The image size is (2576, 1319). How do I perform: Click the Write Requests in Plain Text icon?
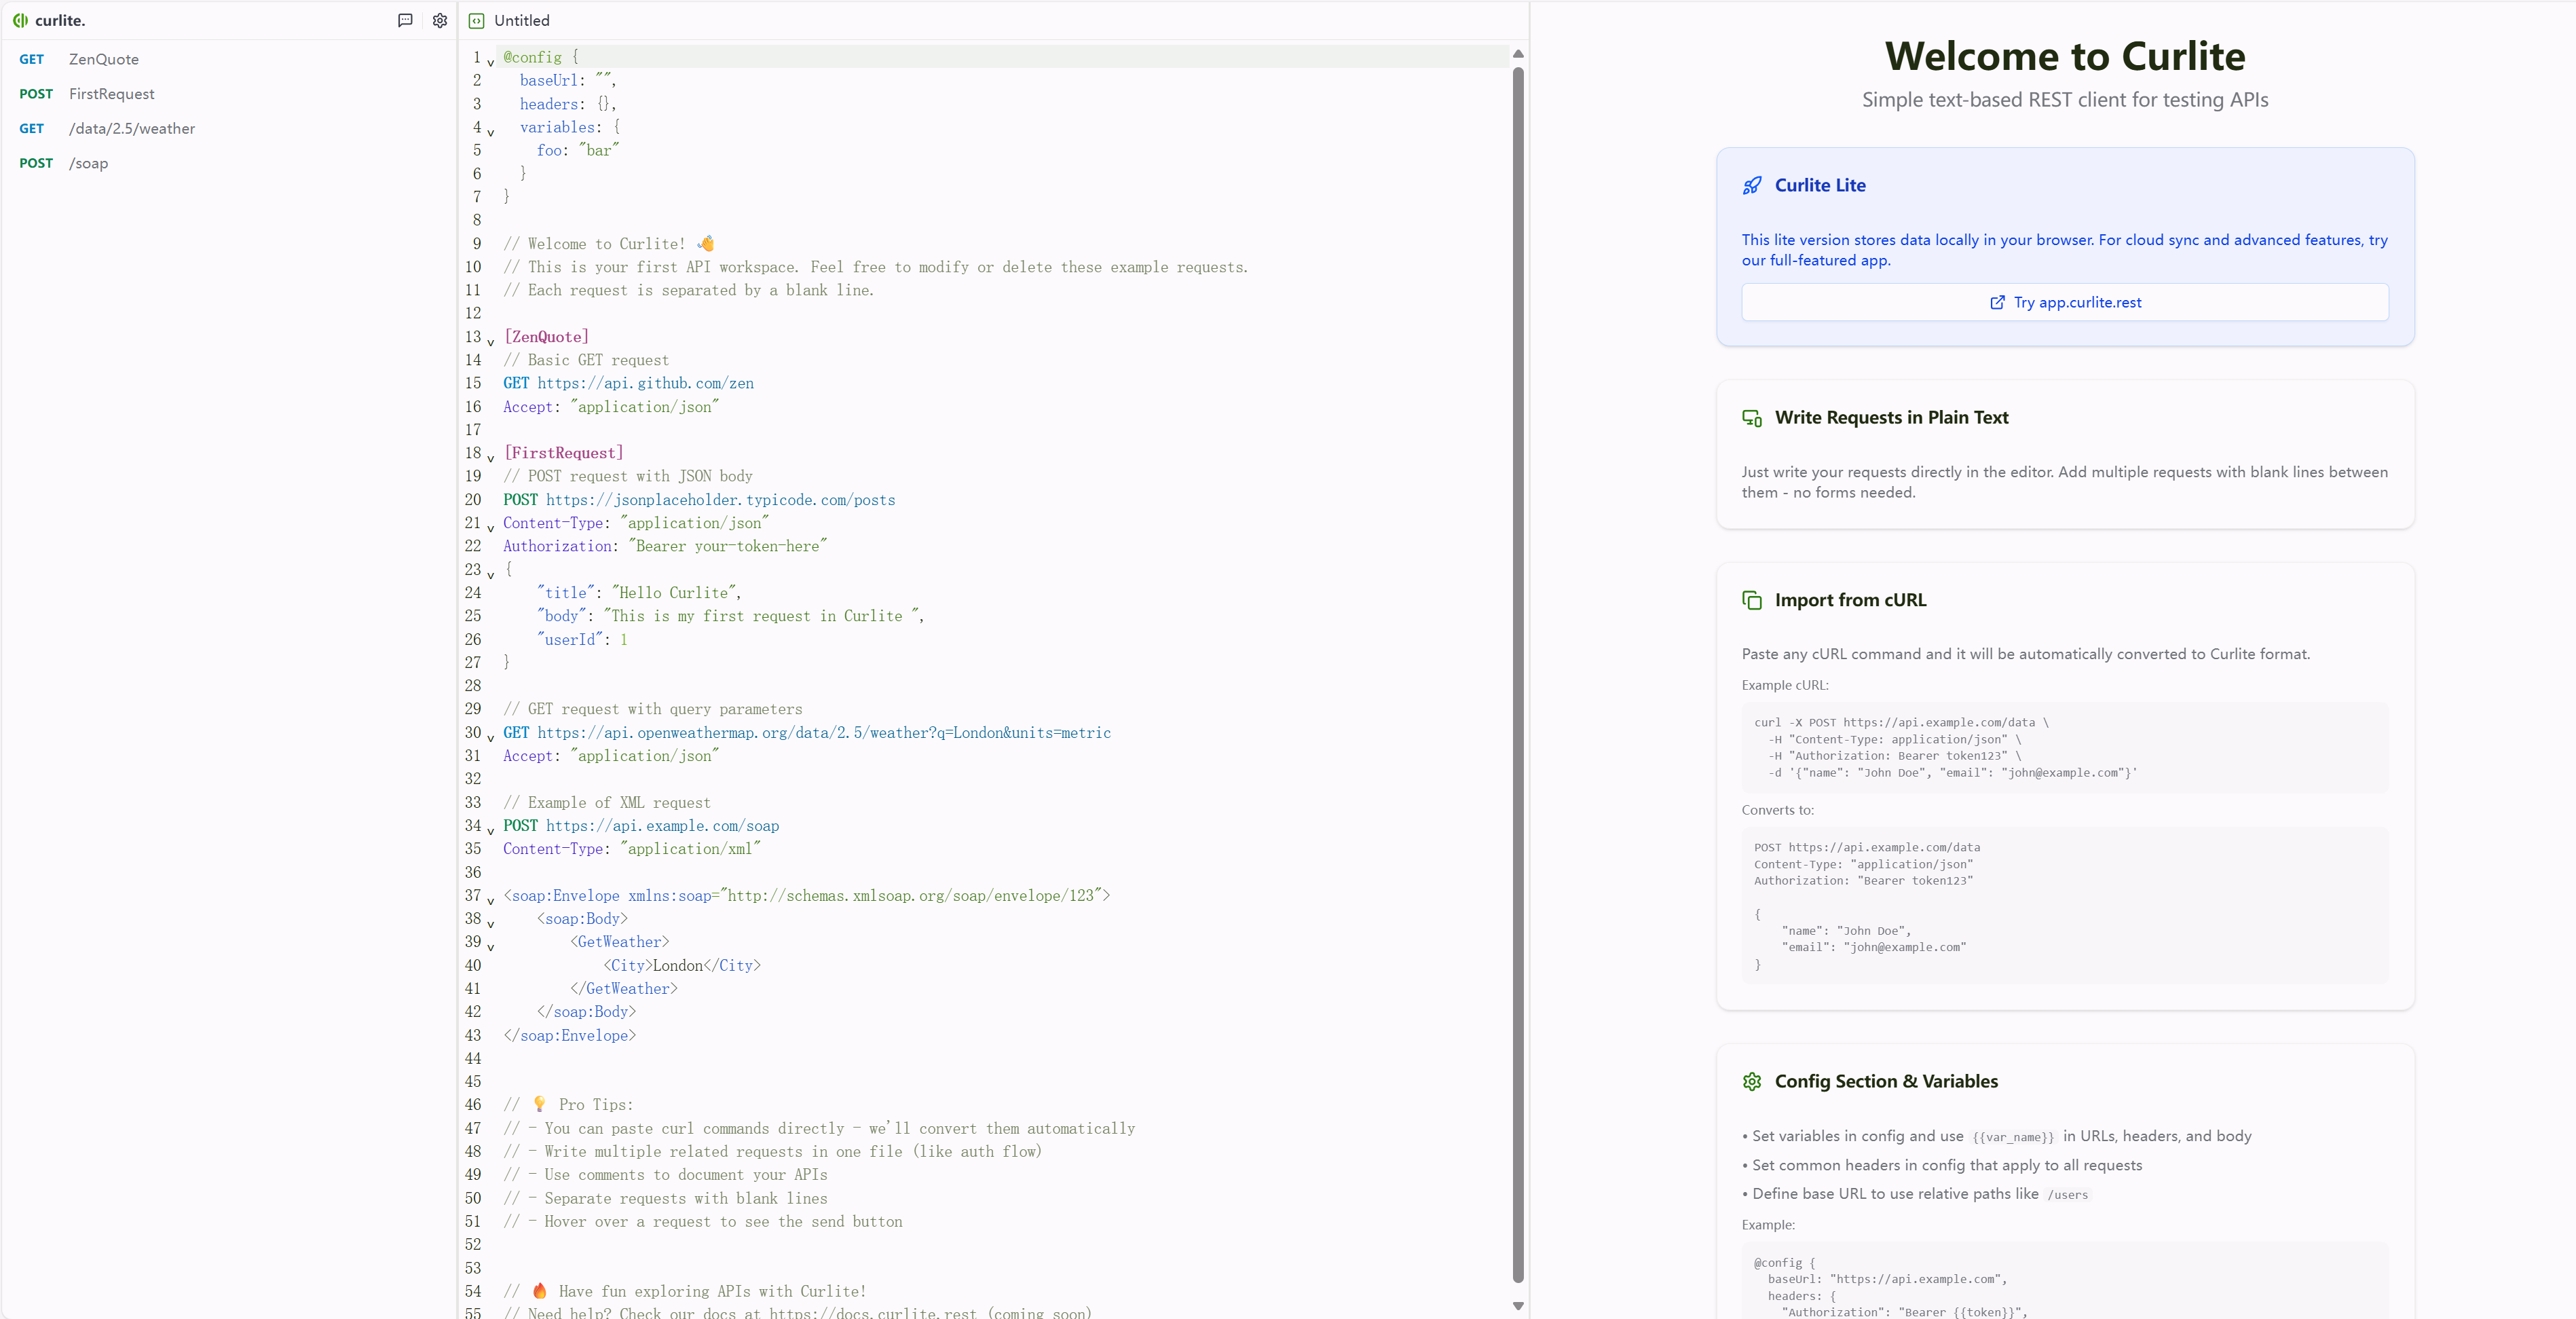(1752, 418)
